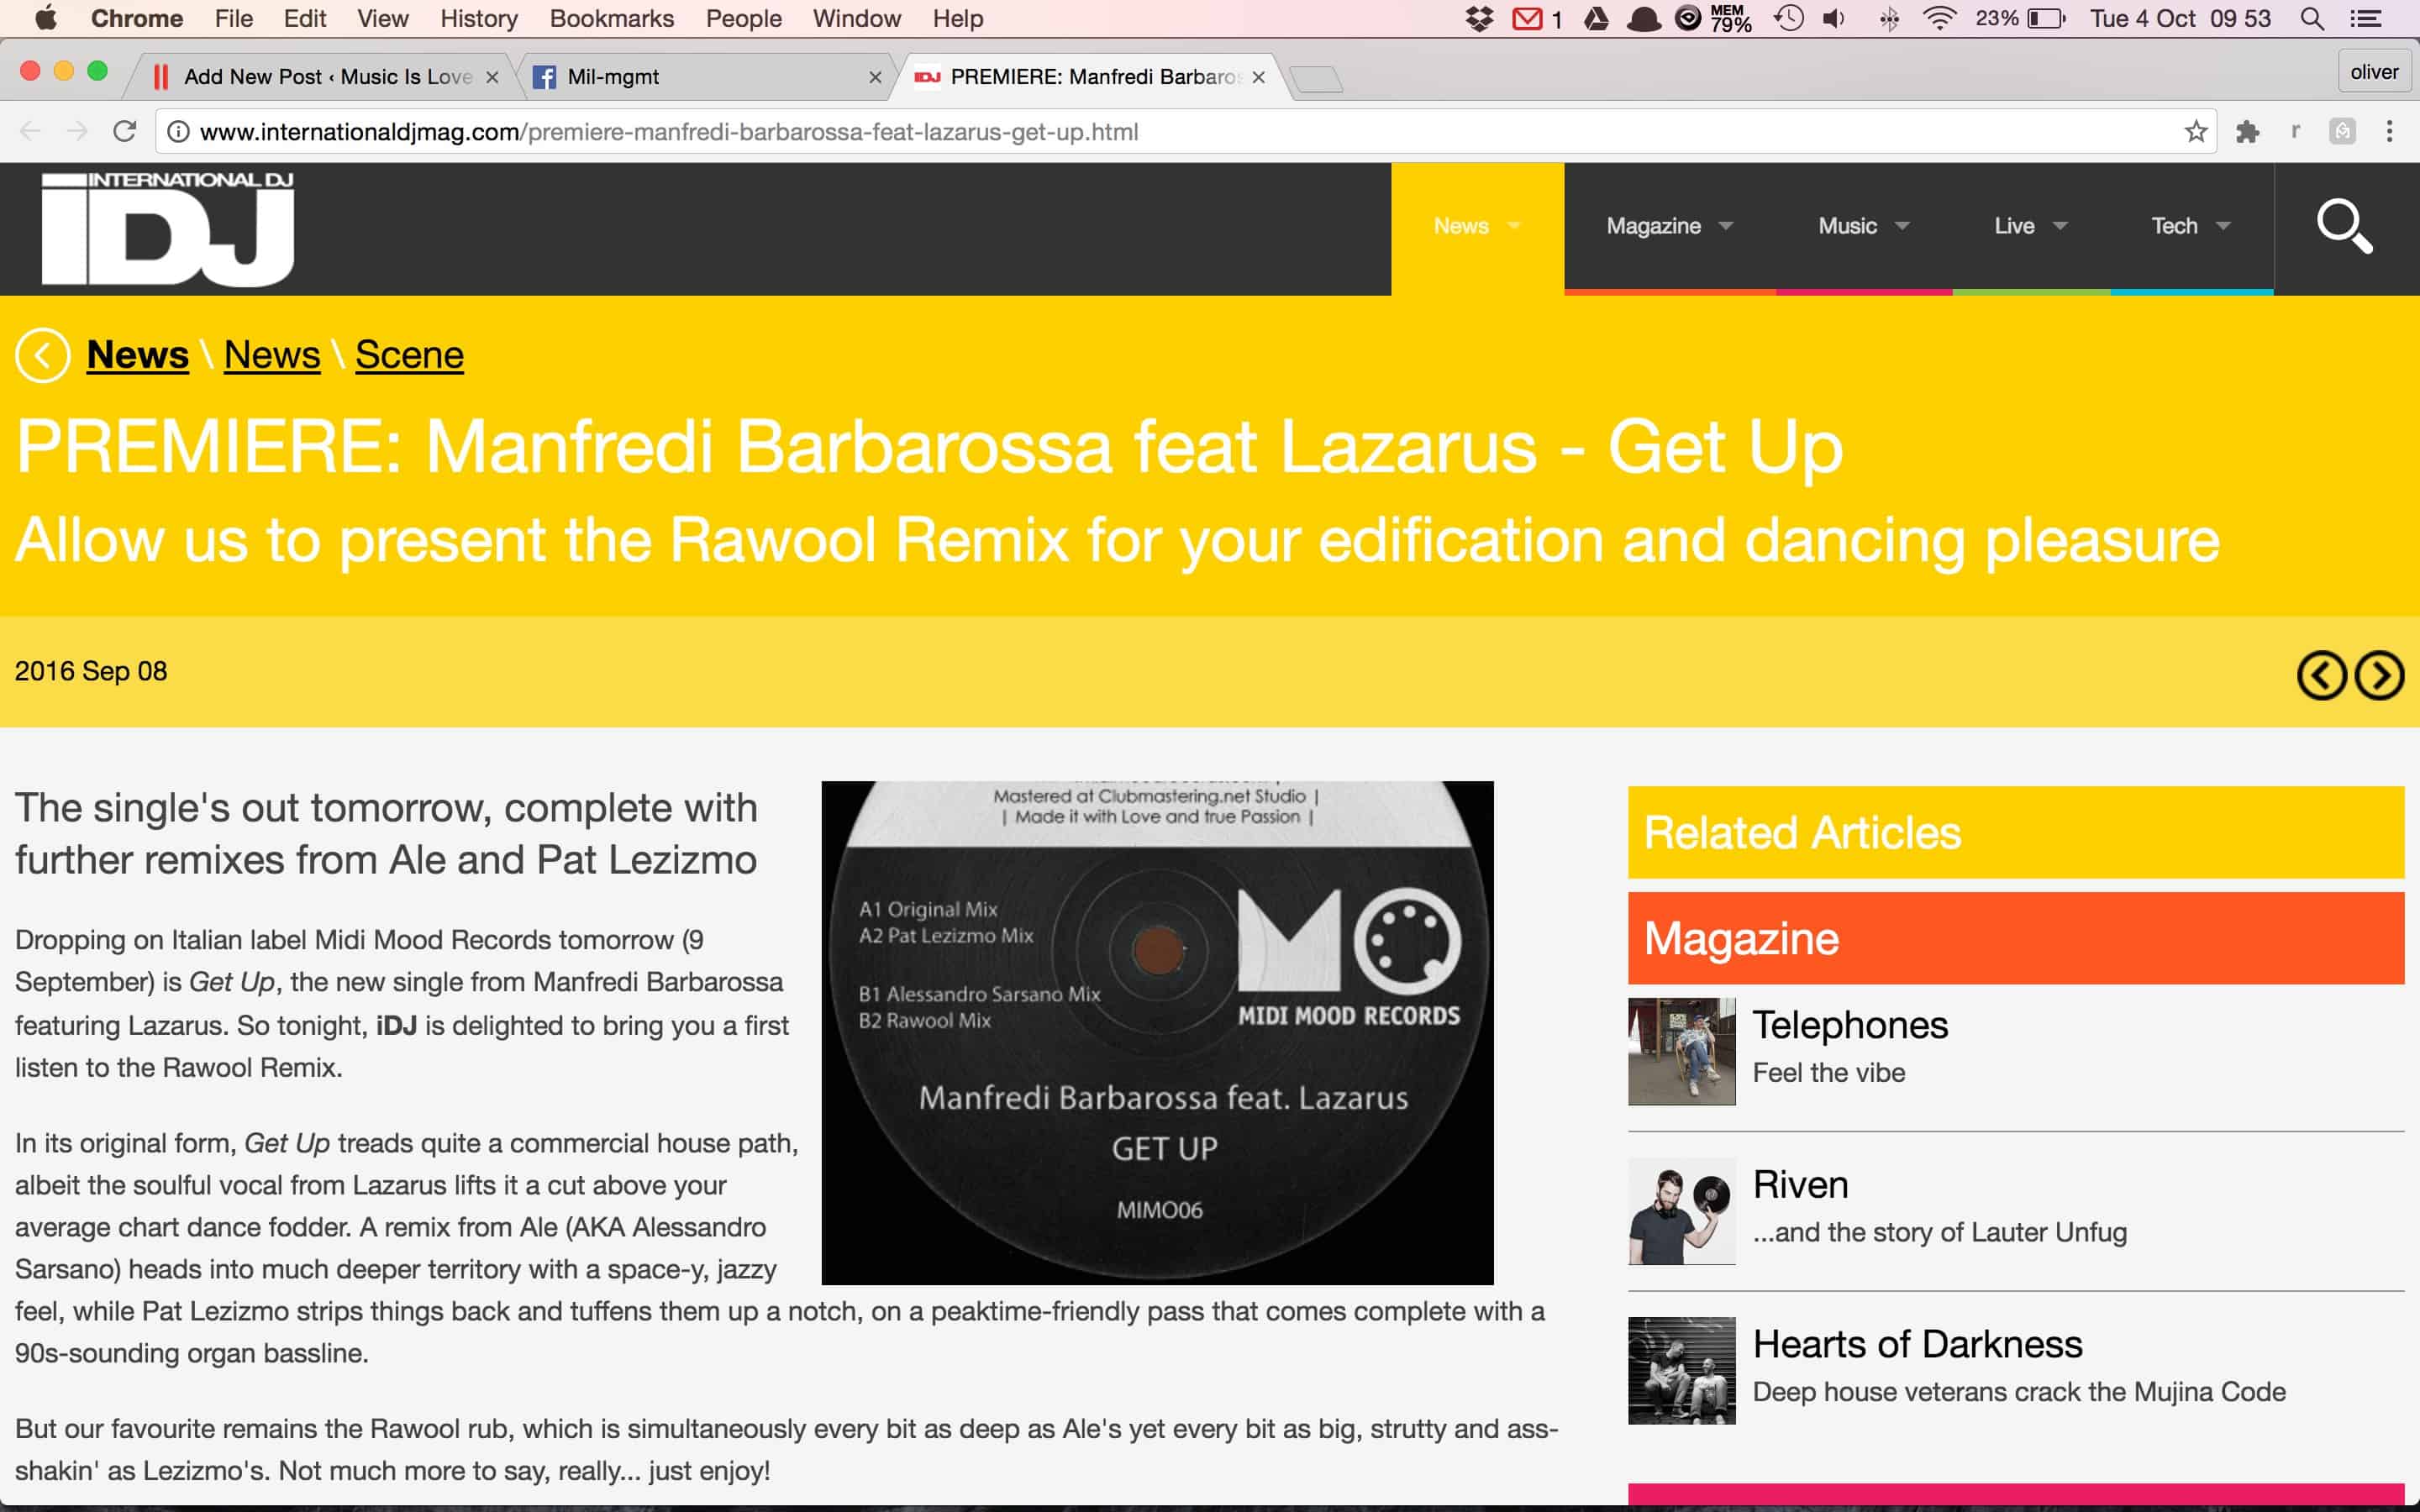Click the Chrome back arrow
This screenshot has height=1512, width=2420.
[x=30, y=131]
